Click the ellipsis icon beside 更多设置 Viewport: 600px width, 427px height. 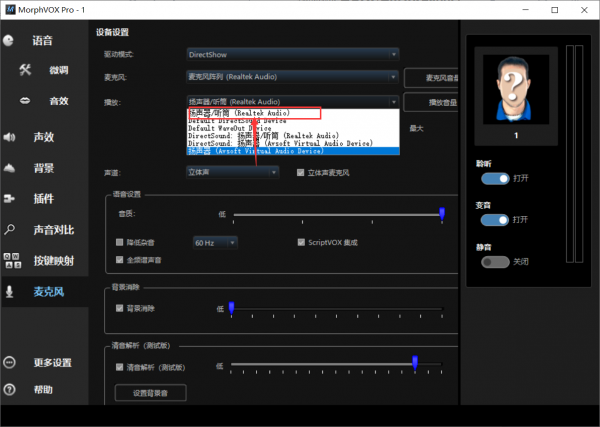click(9, 362)
